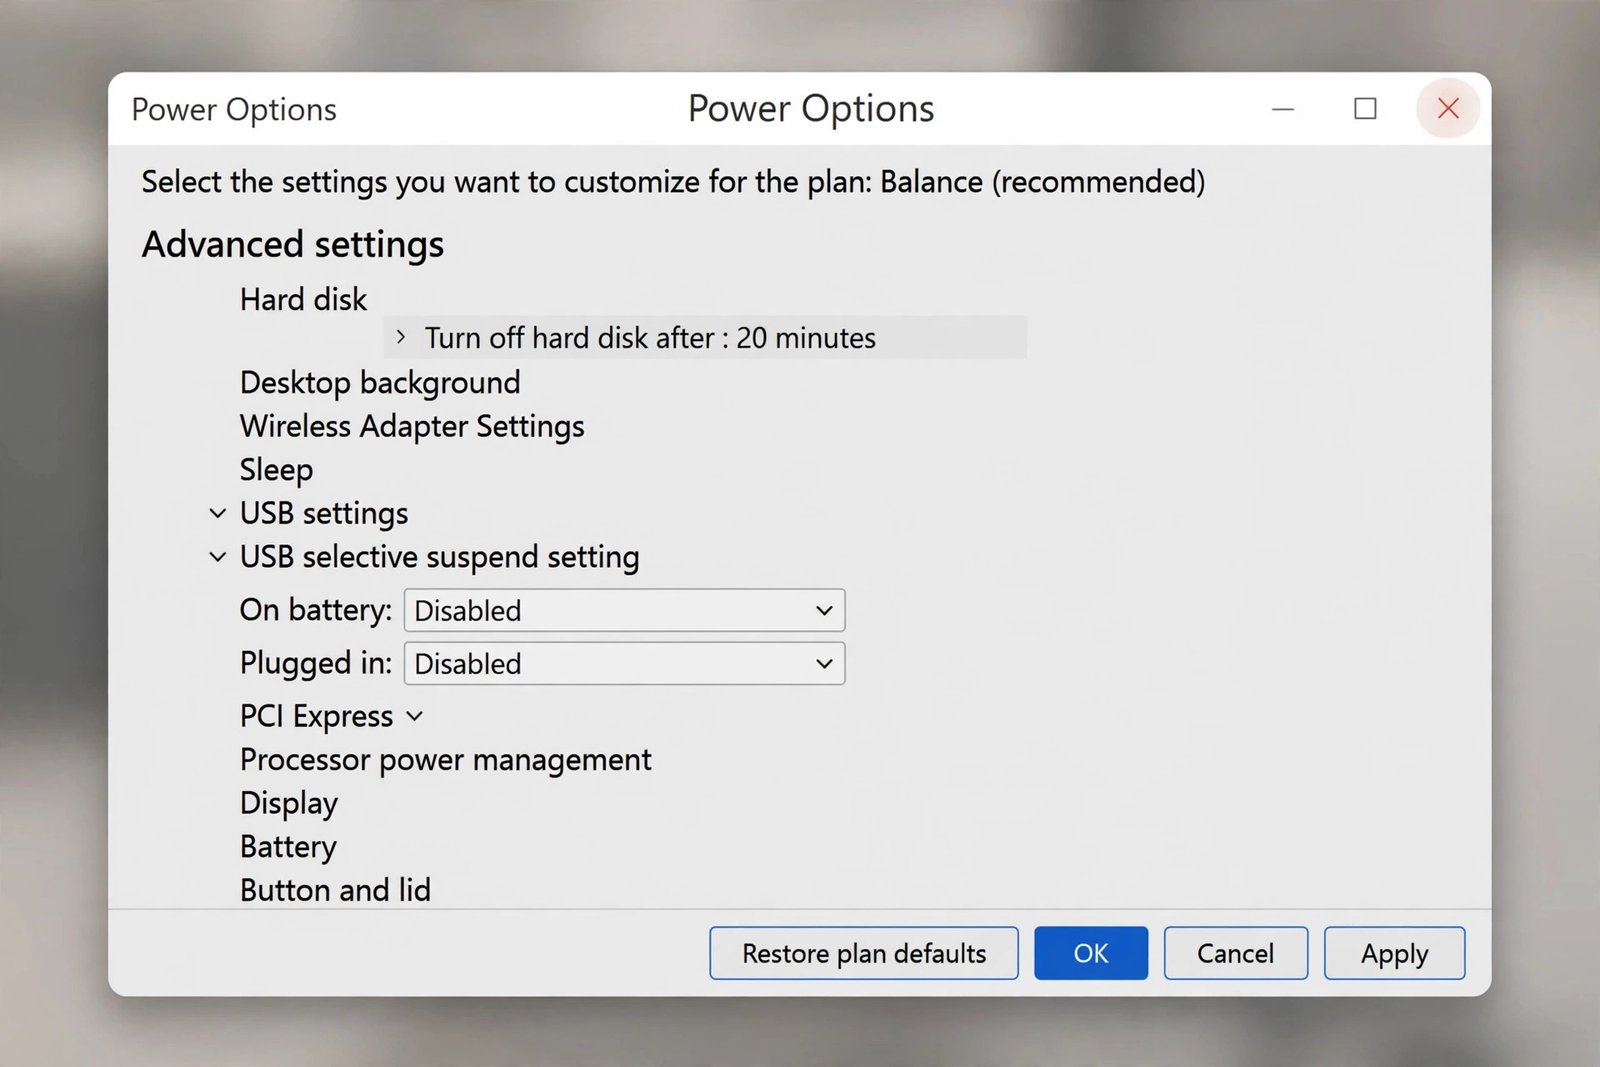
Task: Click the Apply button
Action: pos(1394,953)
